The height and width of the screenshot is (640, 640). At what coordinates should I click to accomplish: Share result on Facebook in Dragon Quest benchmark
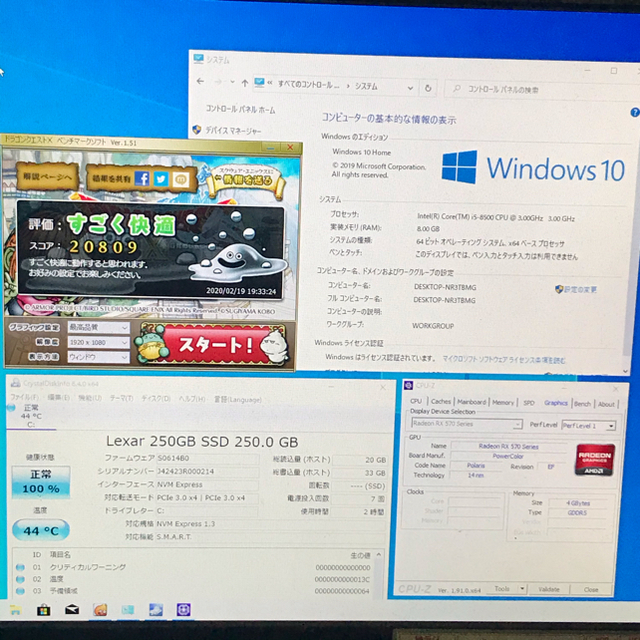[x=142, y=179]
